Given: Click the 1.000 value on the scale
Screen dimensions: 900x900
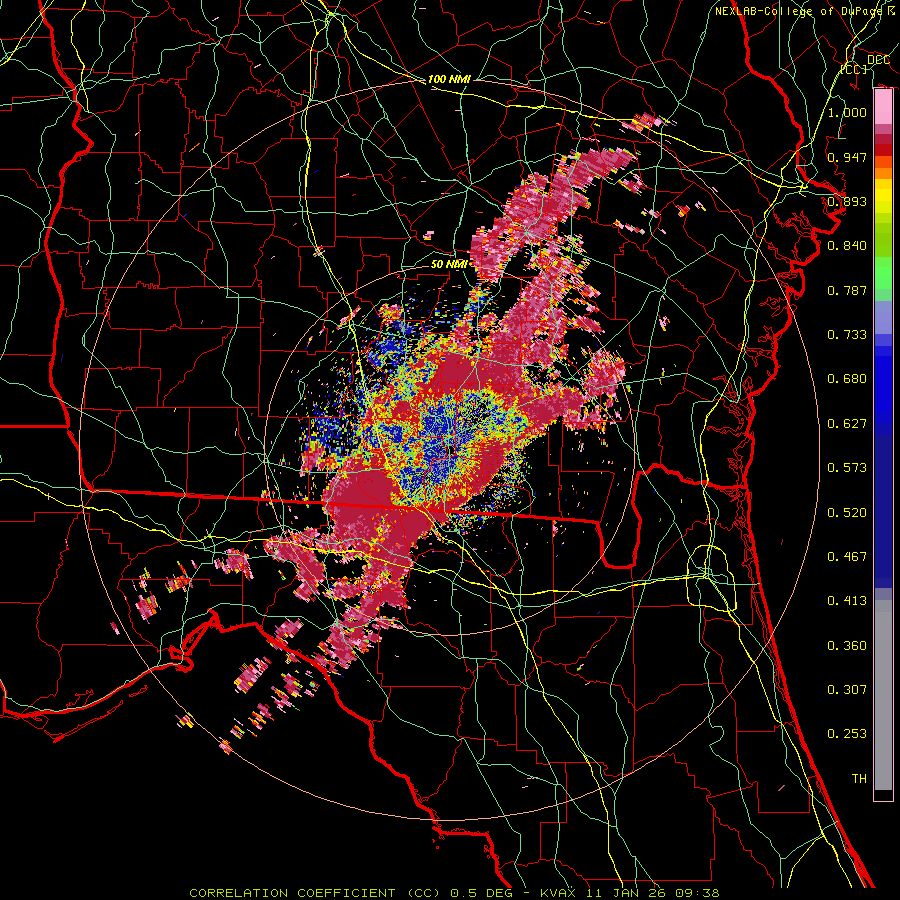Looking at the screenshot, I should tap(847, 112).
